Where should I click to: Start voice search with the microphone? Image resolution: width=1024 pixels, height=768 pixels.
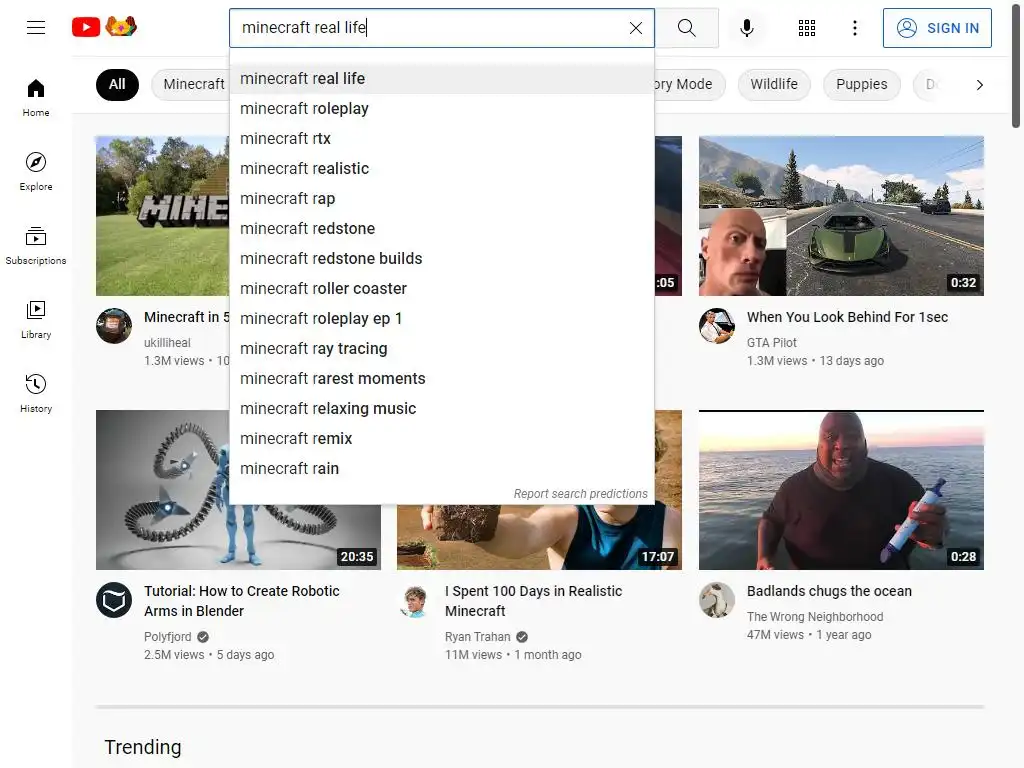(746, 28)
